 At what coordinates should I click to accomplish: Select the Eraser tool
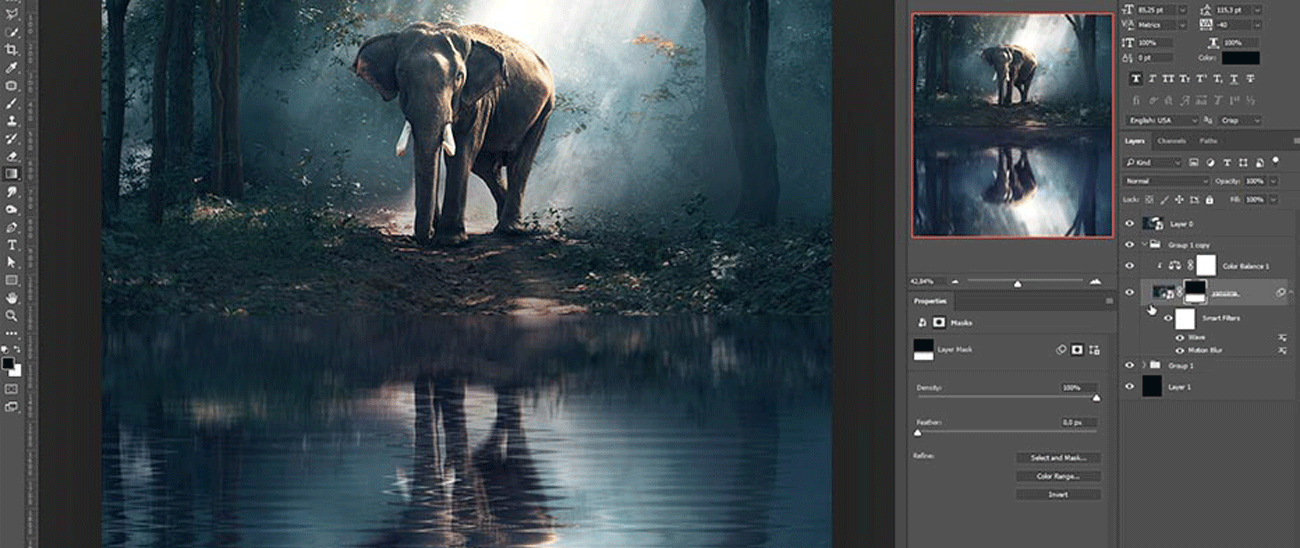click(11, 156)
